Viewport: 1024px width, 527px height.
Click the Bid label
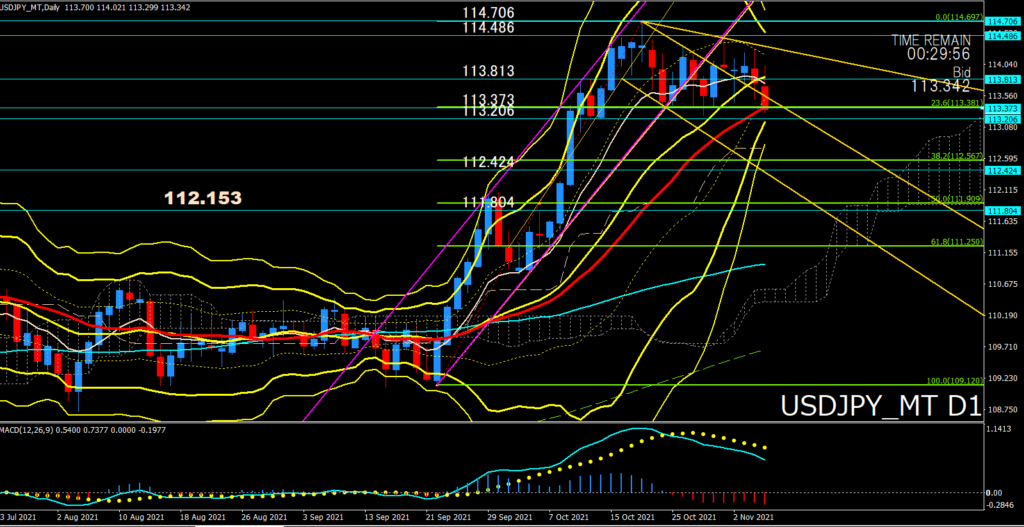961,71
